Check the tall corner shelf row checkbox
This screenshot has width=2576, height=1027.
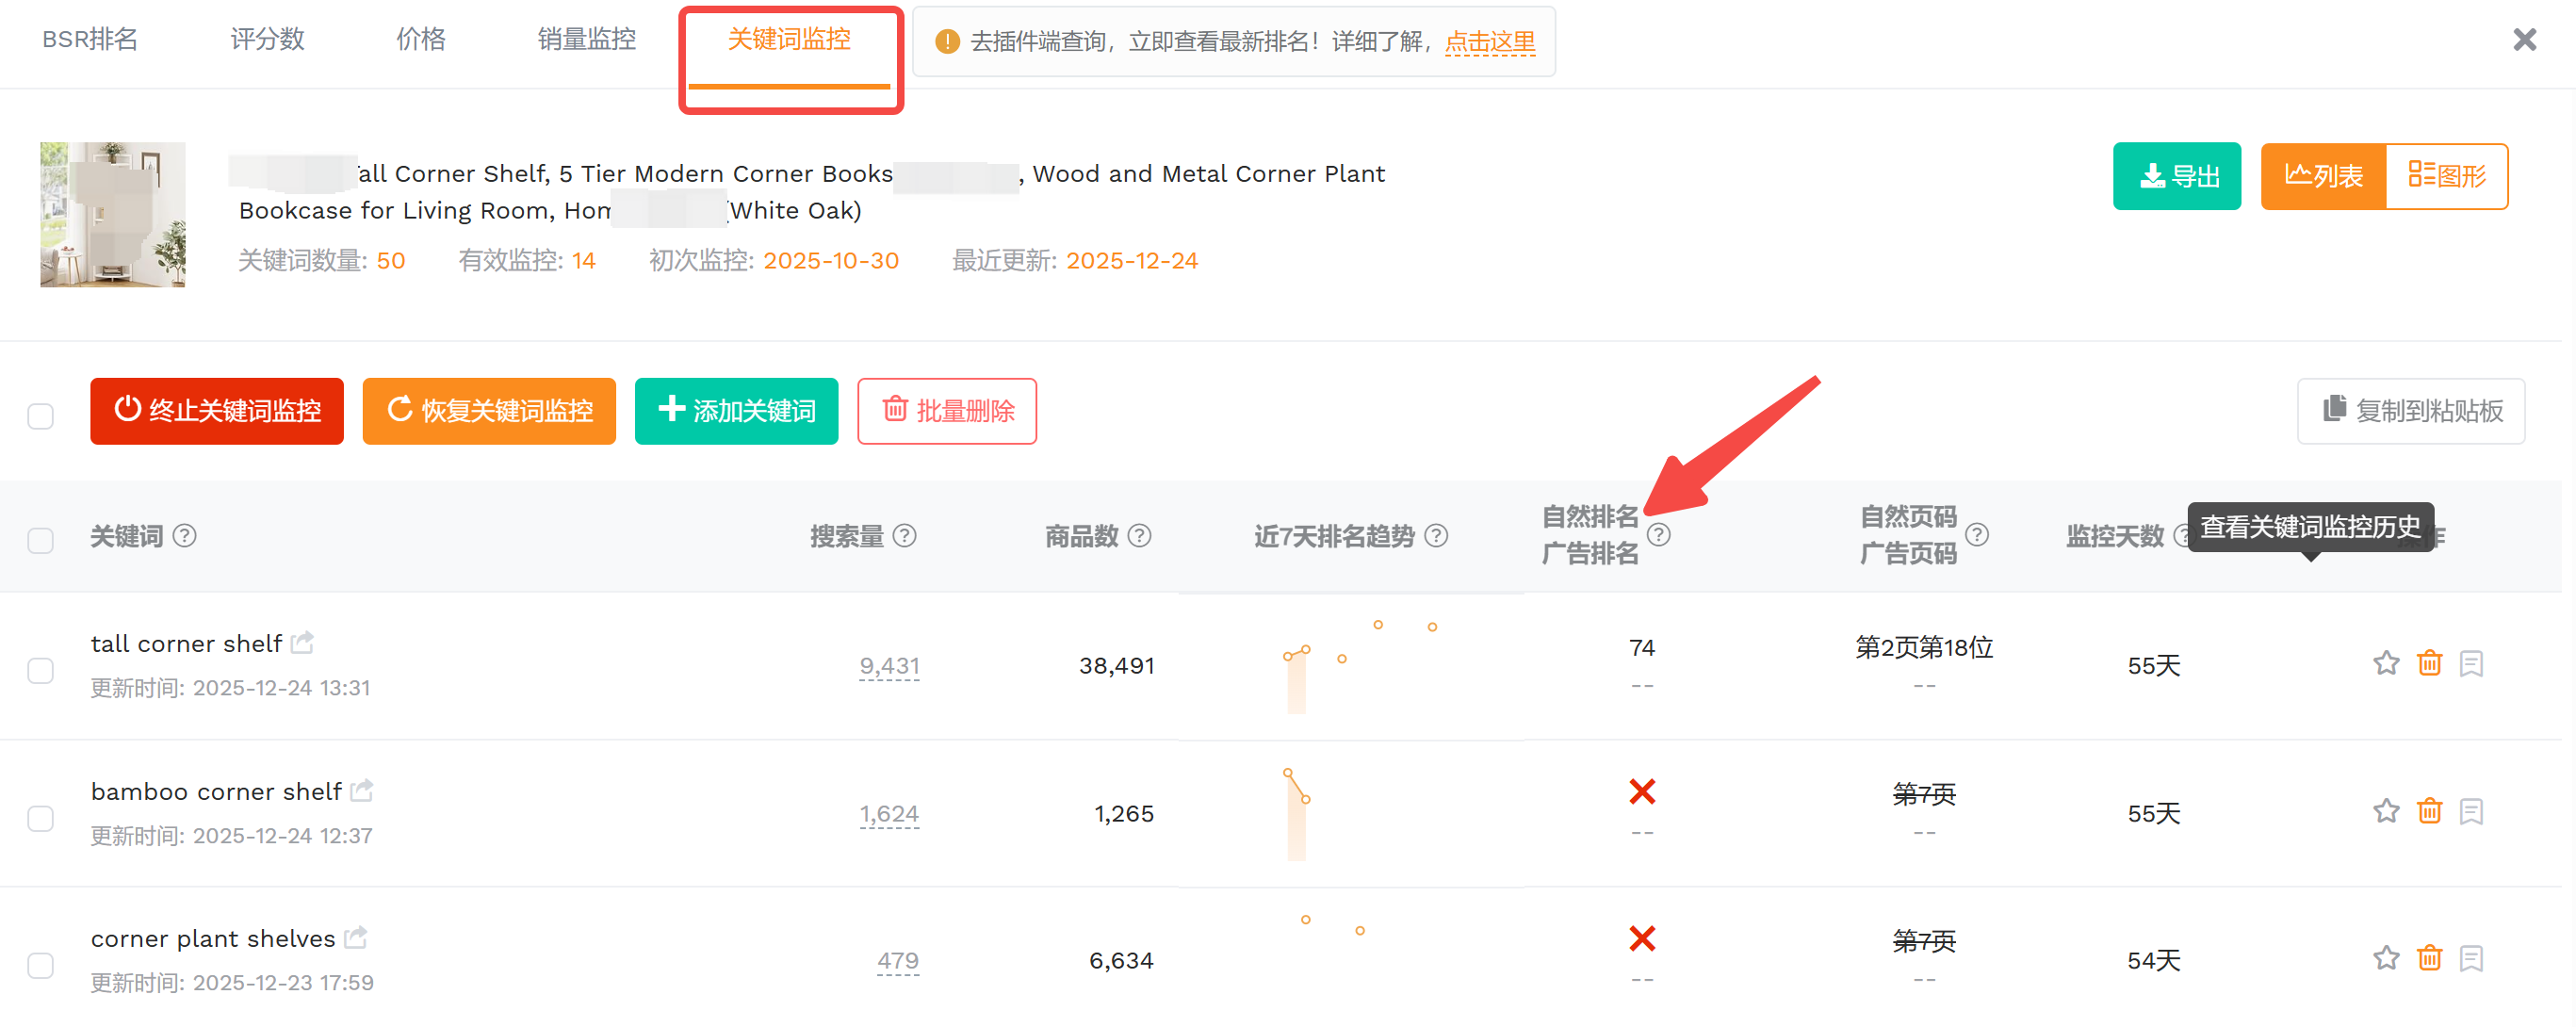(x=41, y=670)
